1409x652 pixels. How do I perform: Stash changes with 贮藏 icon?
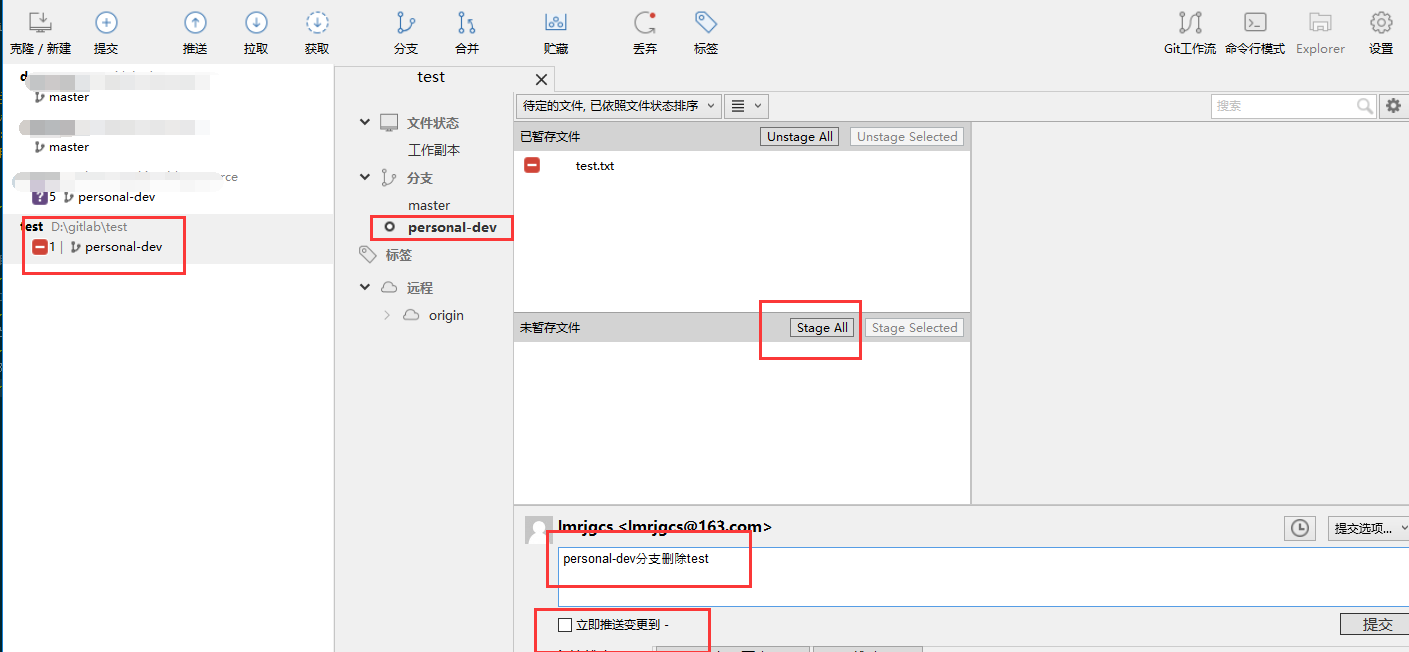pyautogui.click(x=556, y=24)
